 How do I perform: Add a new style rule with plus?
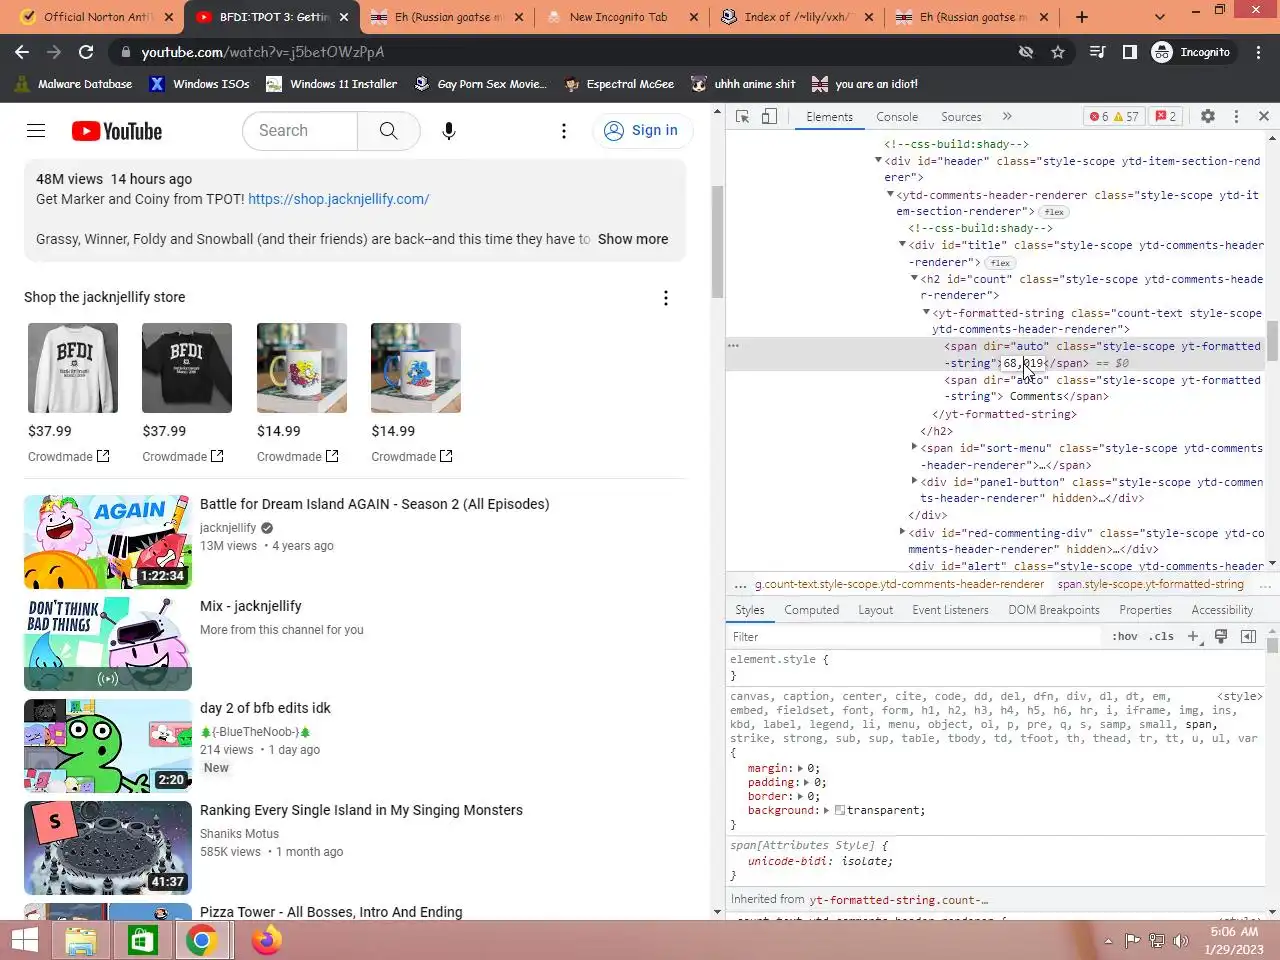pyautogui.click(x=1192, y=637)
